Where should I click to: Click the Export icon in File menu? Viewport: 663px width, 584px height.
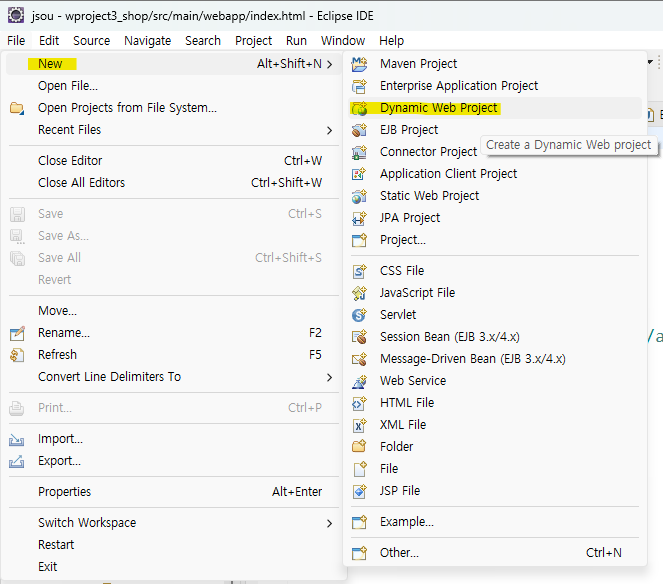[x=16, y=461]
